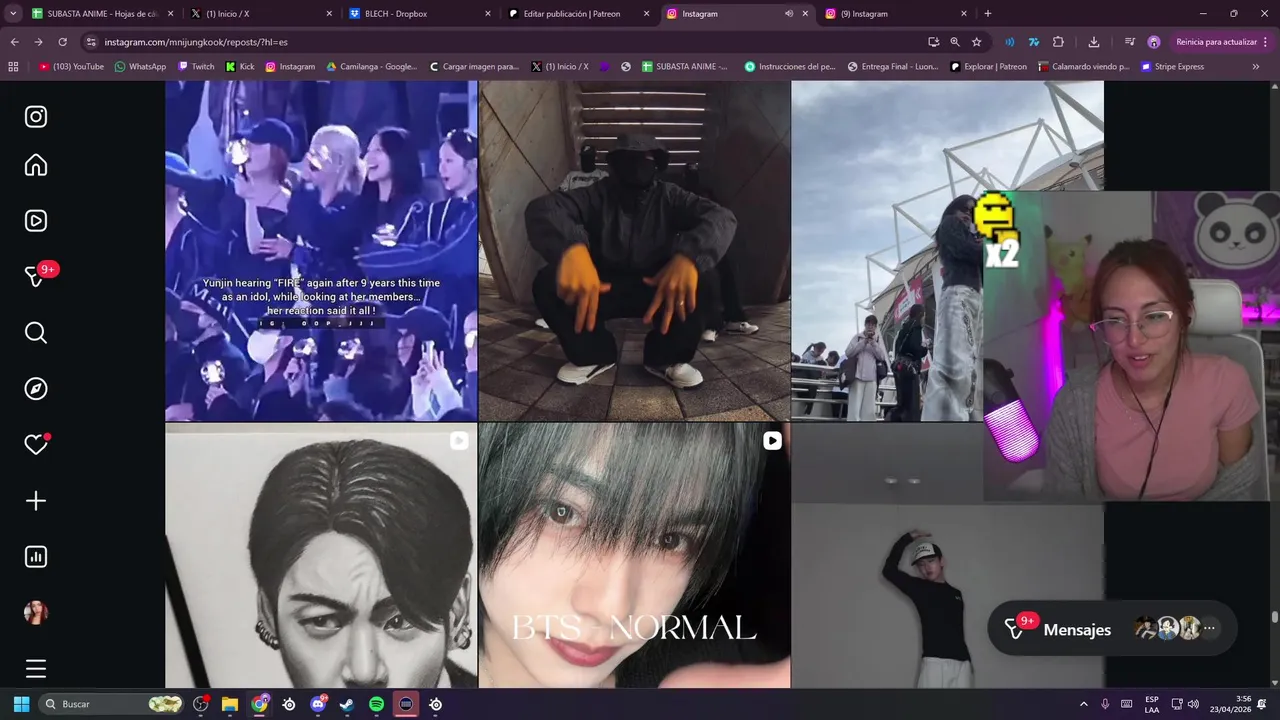Open direct messages icon in sidebar
1280x720 pixels.
coord(36,277)
